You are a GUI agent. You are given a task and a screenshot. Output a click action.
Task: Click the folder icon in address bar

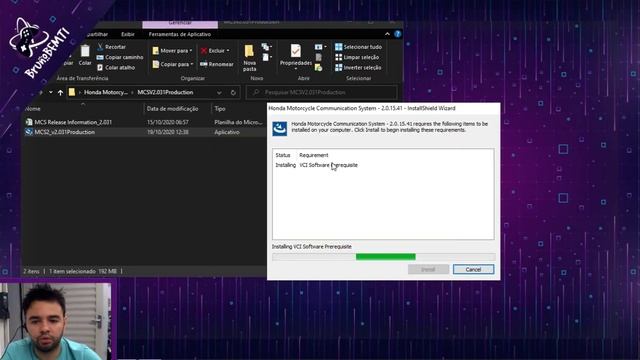(72, 92)
